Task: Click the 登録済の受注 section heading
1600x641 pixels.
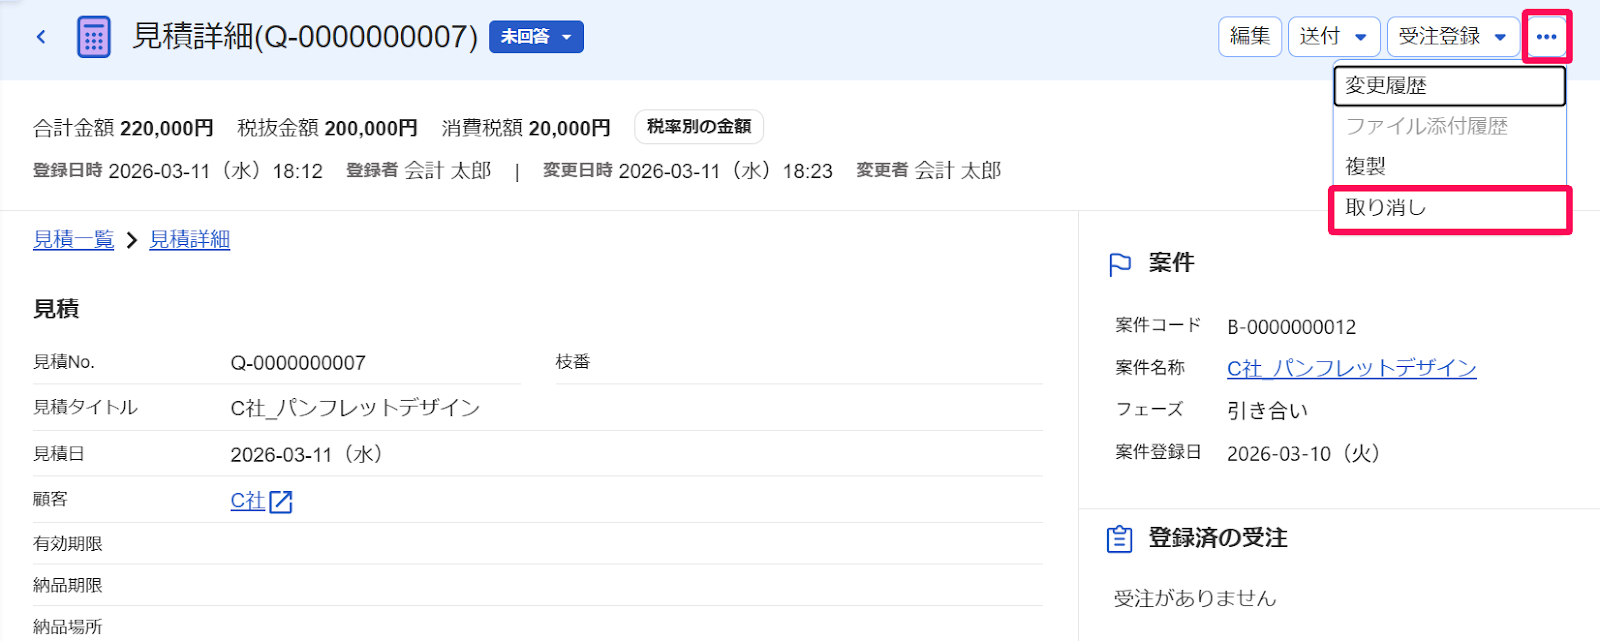Action: pos(1218,538)
